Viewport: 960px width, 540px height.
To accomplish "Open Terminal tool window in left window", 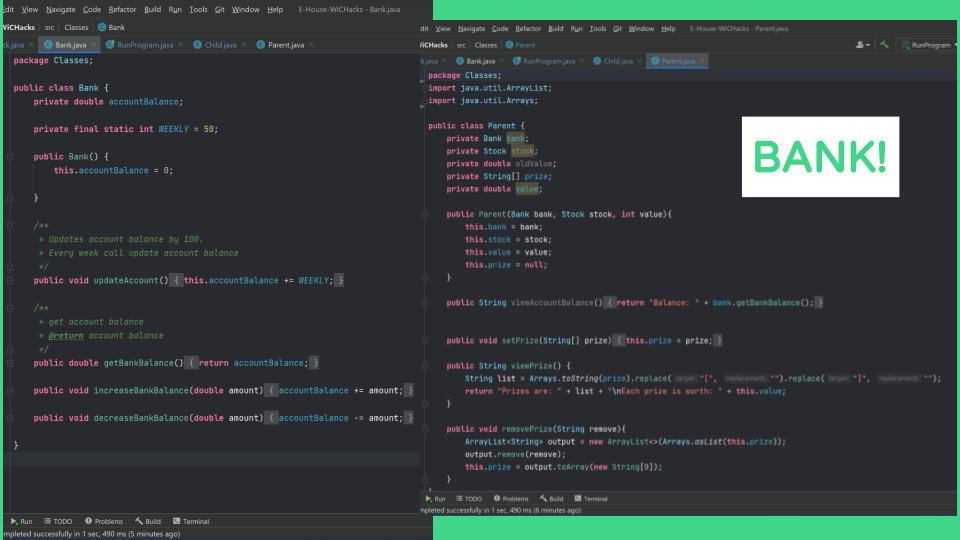I will [x=191, y=521].
